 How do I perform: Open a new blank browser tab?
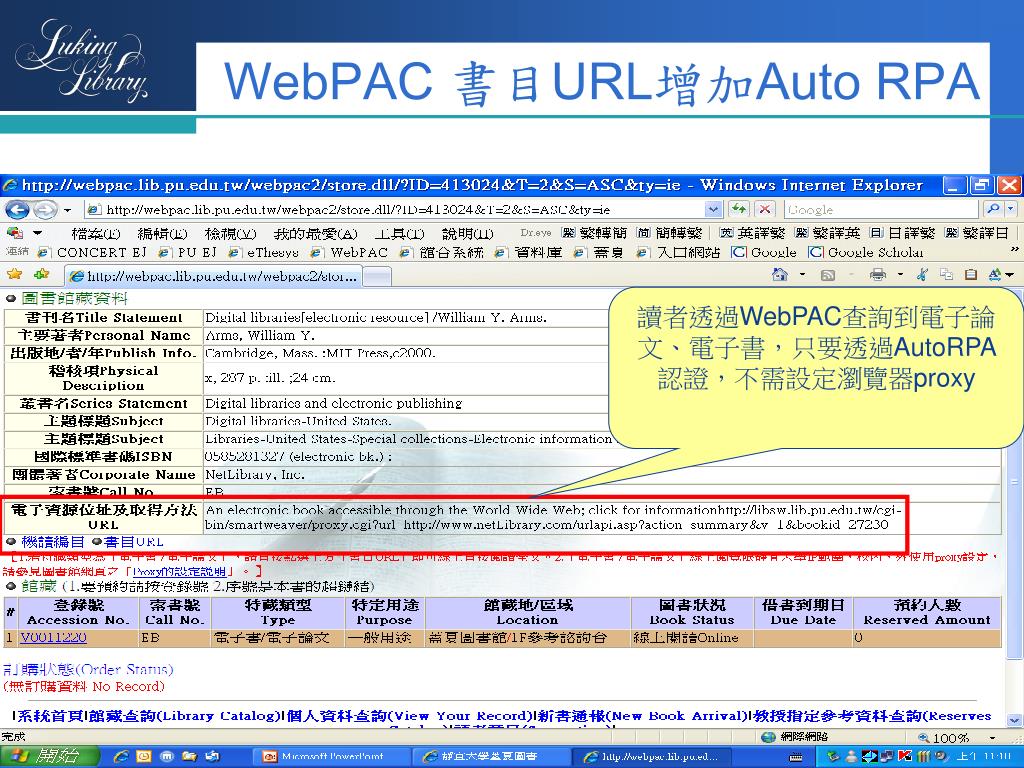[377, 277]
